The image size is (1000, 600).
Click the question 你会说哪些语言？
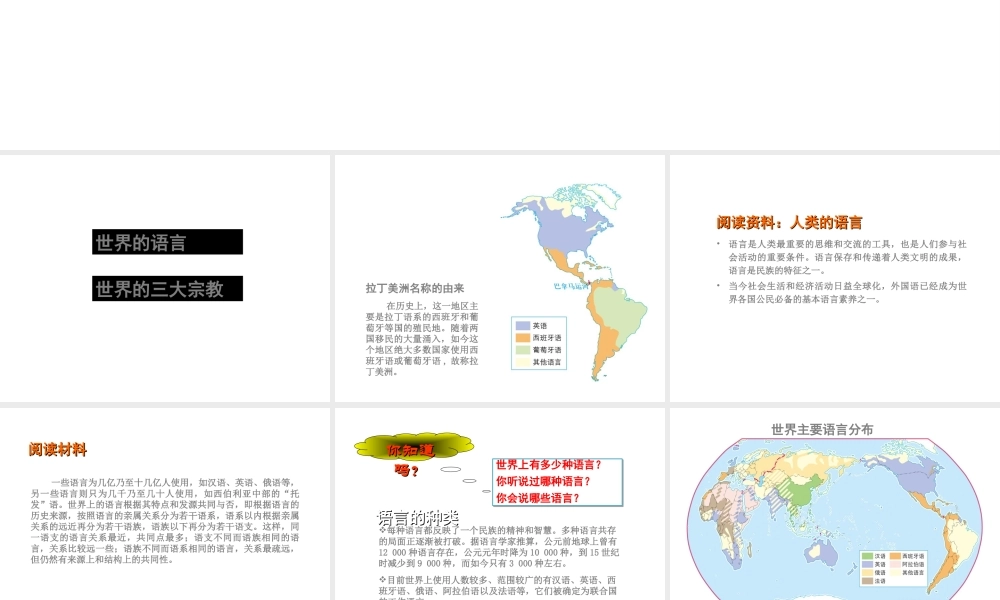pyautogui.click(x=538, y=498)
